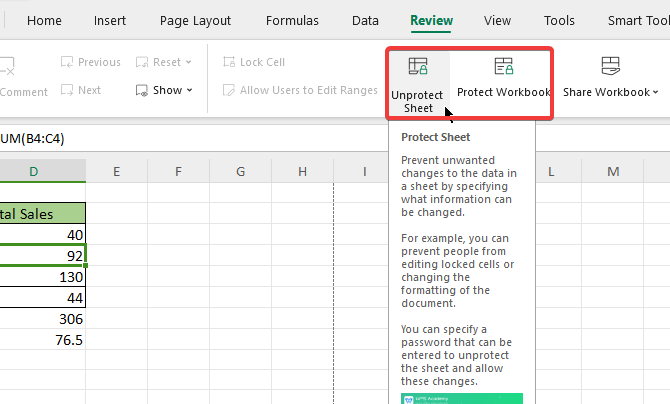The width and height of the screenshot is (670, 404).
Task: Click the WPS Academy tooltip thumbnail
Action: (461, 398)
